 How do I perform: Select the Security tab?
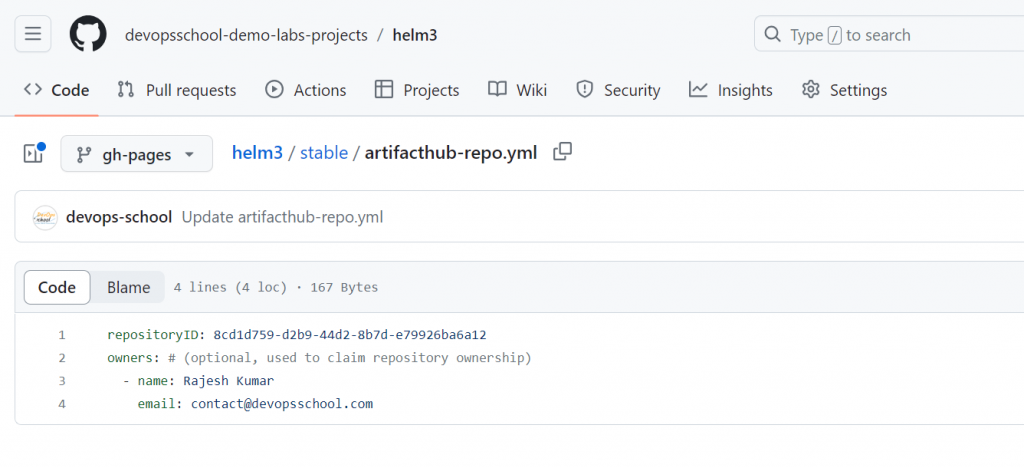(619, 90)
